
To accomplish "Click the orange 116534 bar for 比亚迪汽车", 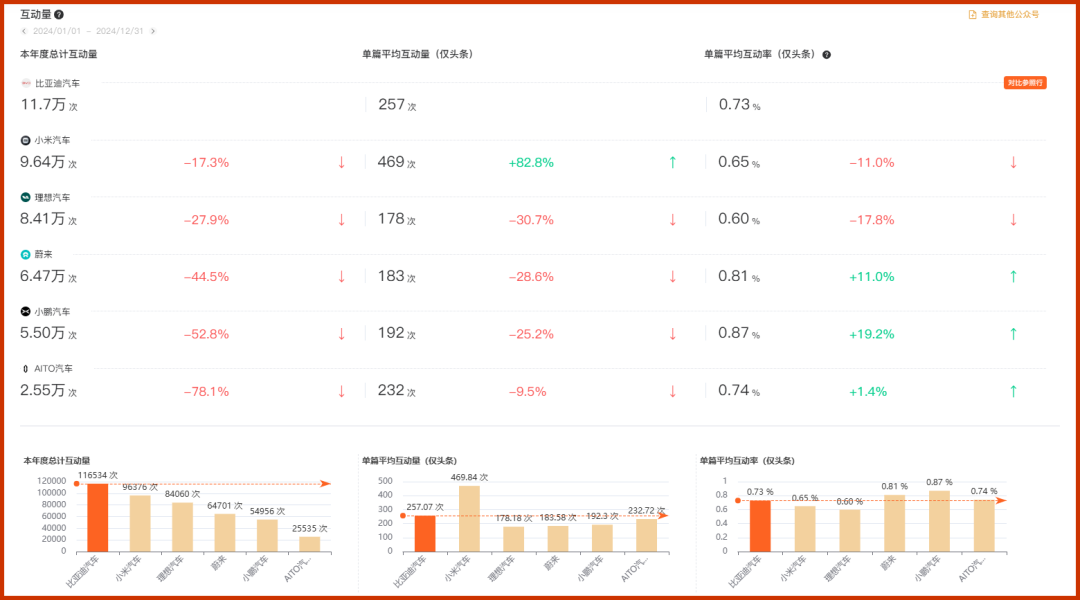I will pyautogui.click(x=97, y=517).
